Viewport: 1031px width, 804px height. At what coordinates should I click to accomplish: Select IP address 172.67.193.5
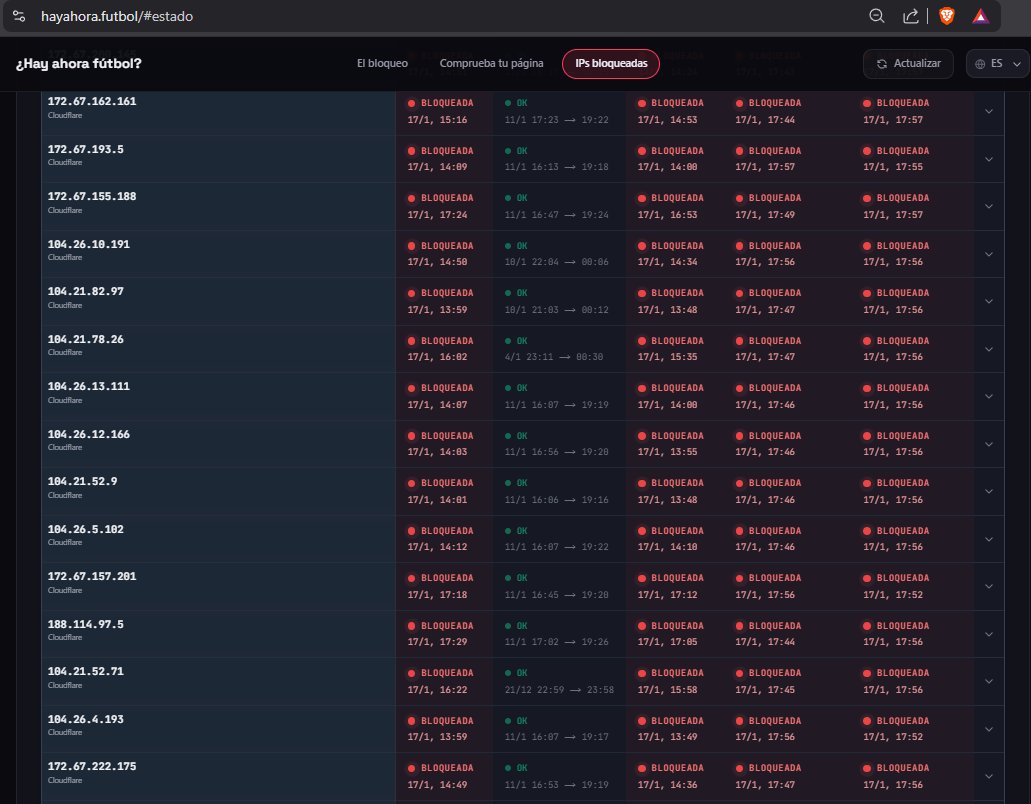[x=85, y=149]
